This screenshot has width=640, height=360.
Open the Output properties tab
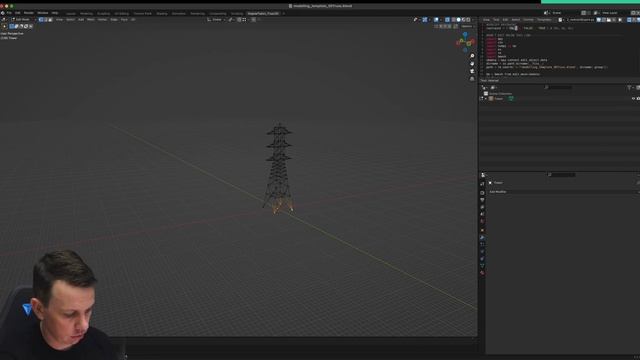click(482, 200)
